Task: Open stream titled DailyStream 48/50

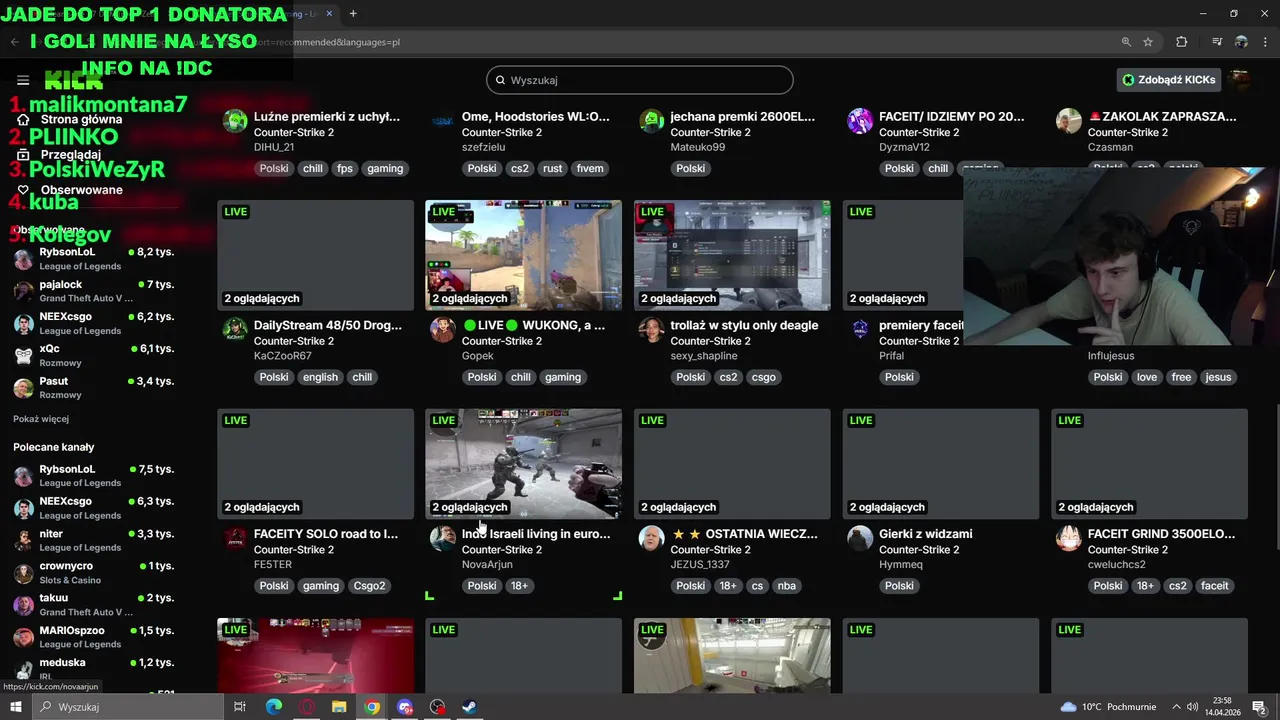Action: (328, 325)
